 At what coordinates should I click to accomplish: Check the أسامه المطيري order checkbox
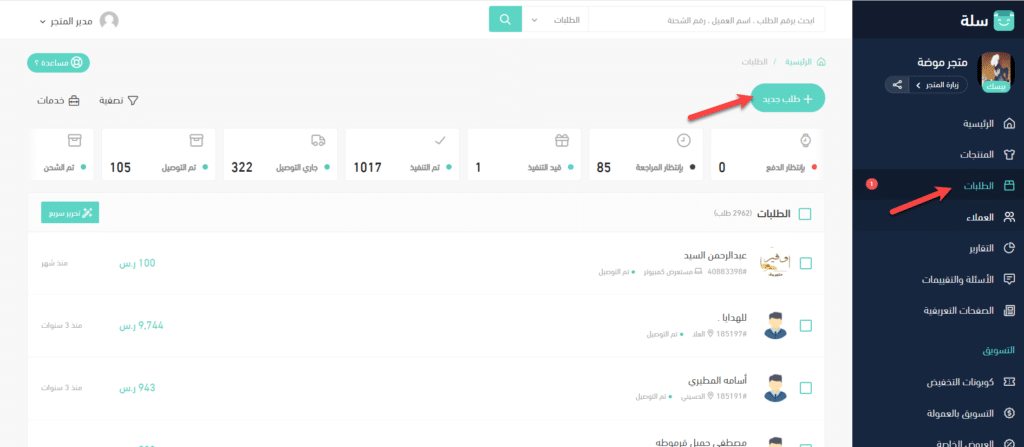pyautogui.click(x=806, y=388)
